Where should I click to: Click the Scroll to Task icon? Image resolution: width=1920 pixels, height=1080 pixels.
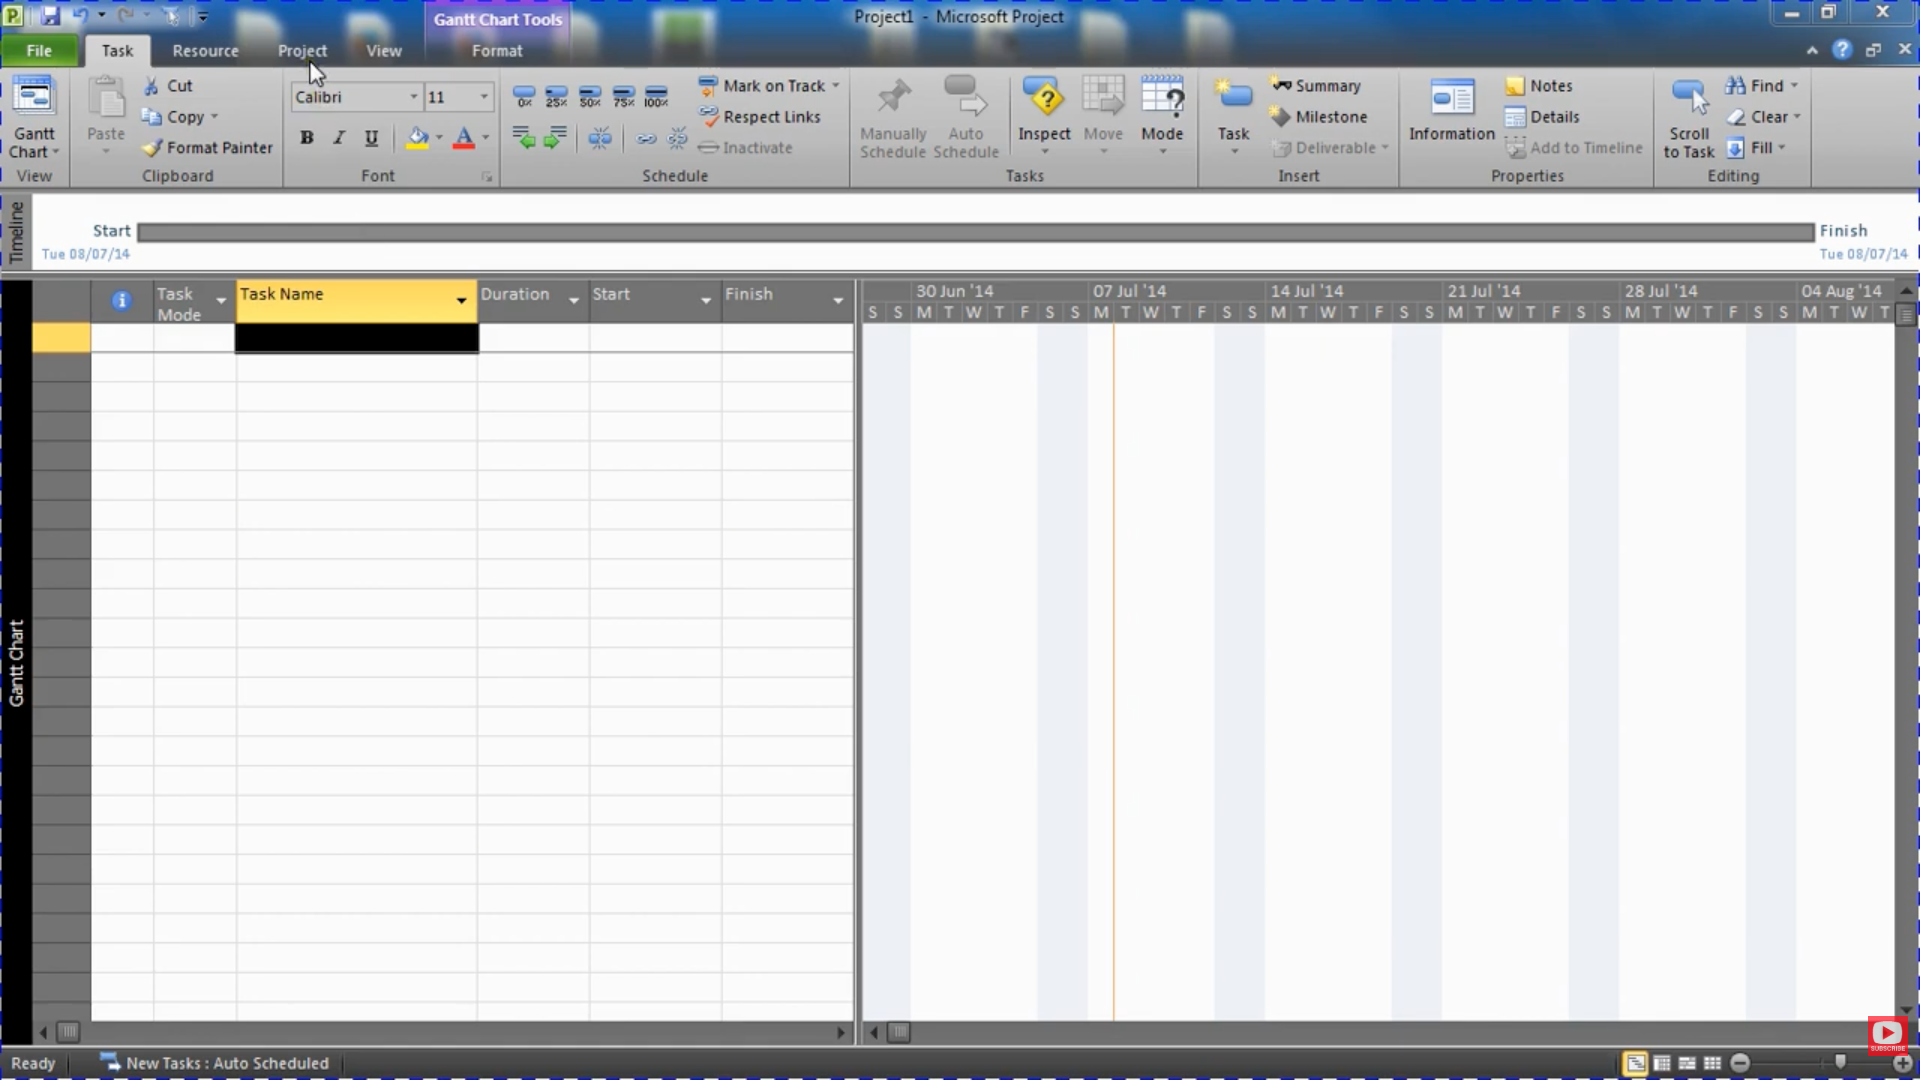pyautogui.click(x=1688, y=98)
